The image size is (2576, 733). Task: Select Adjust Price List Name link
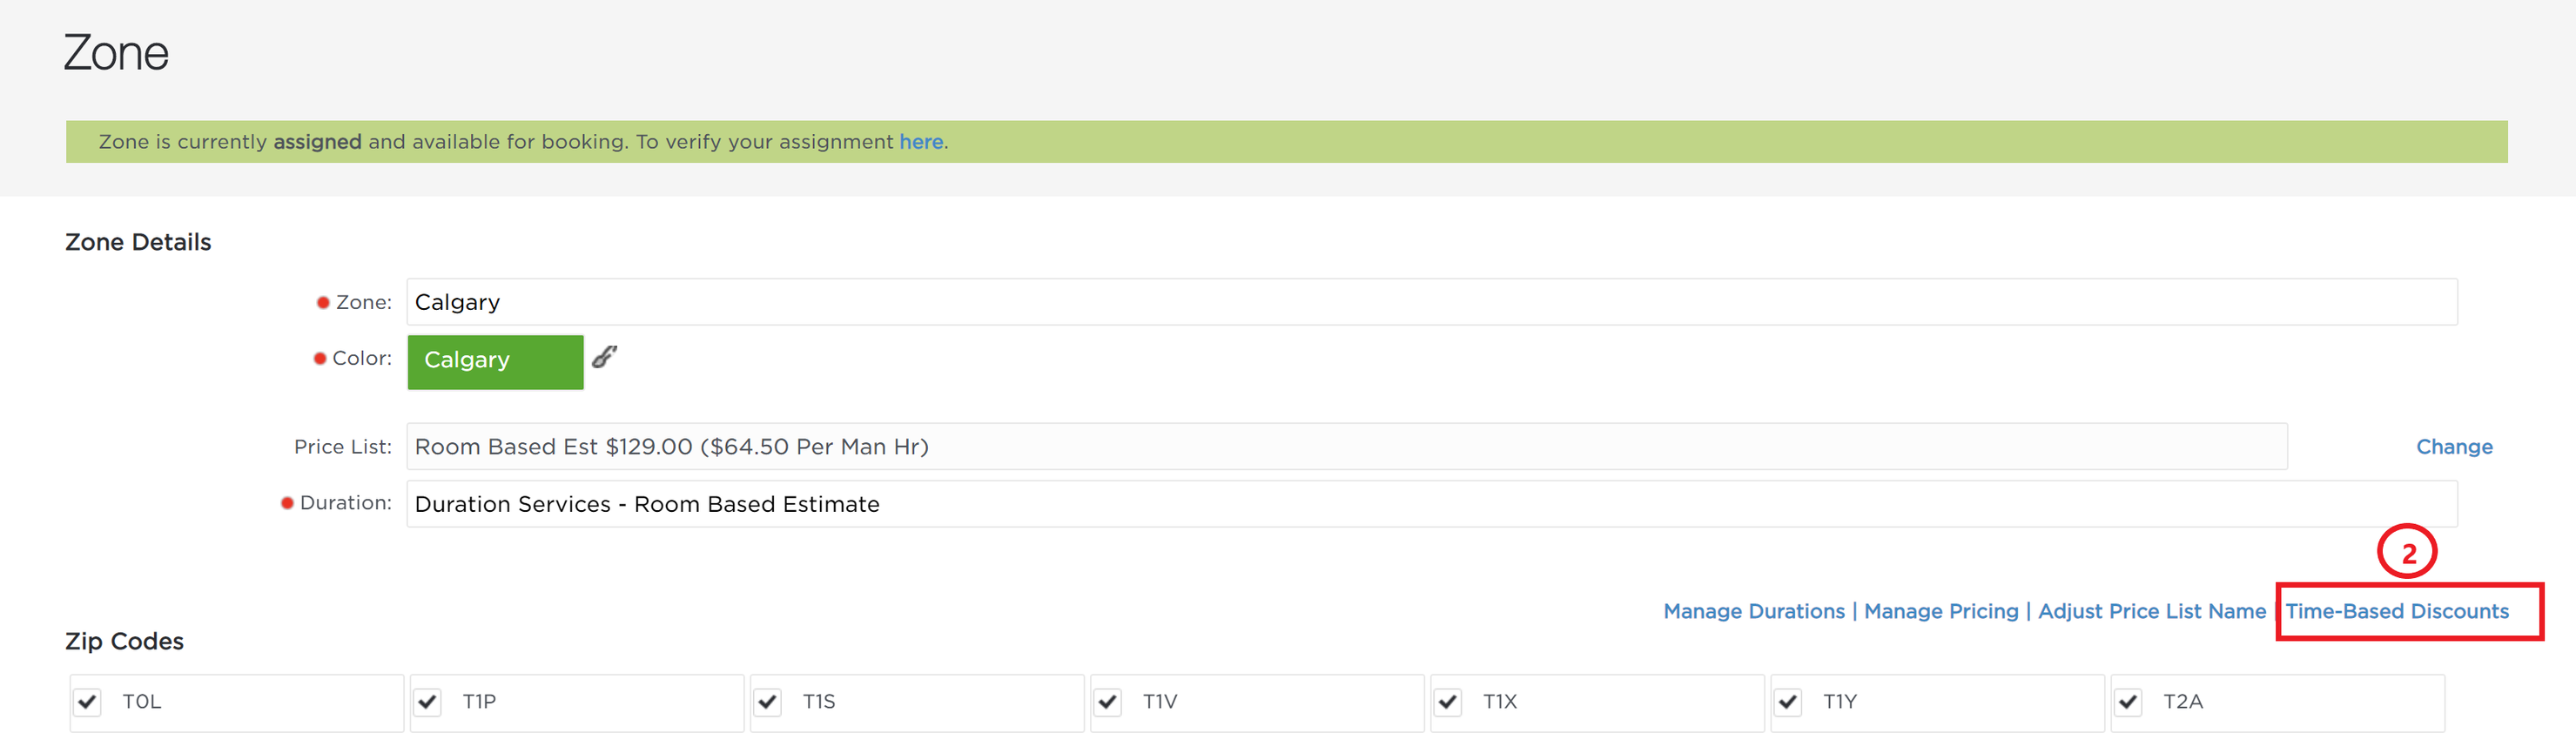(2151, 611)
